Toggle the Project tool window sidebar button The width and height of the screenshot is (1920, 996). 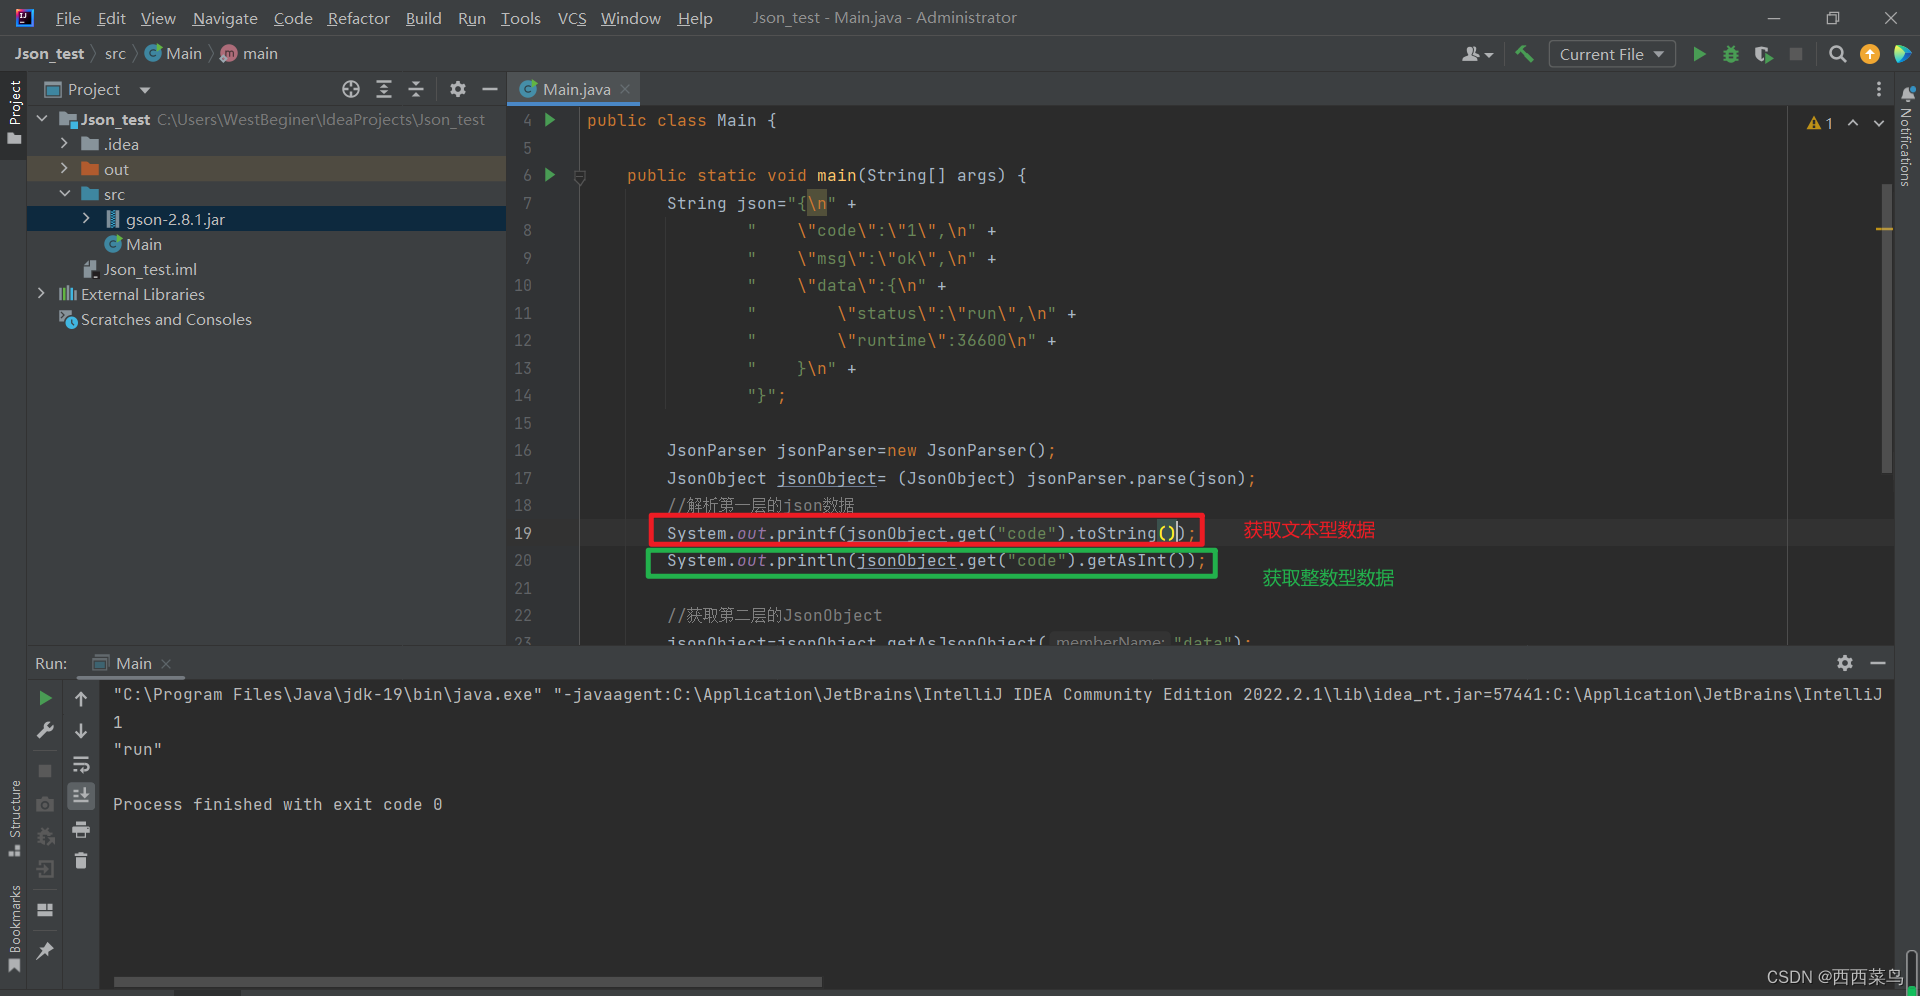14,112
